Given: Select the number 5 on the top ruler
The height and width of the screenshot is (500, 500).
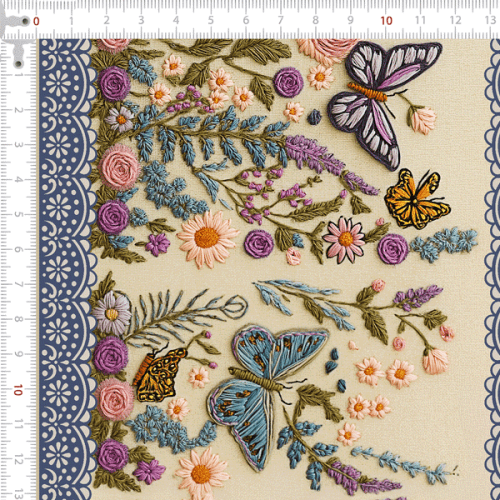Looking at the screenshot, I should coord(211,20).
